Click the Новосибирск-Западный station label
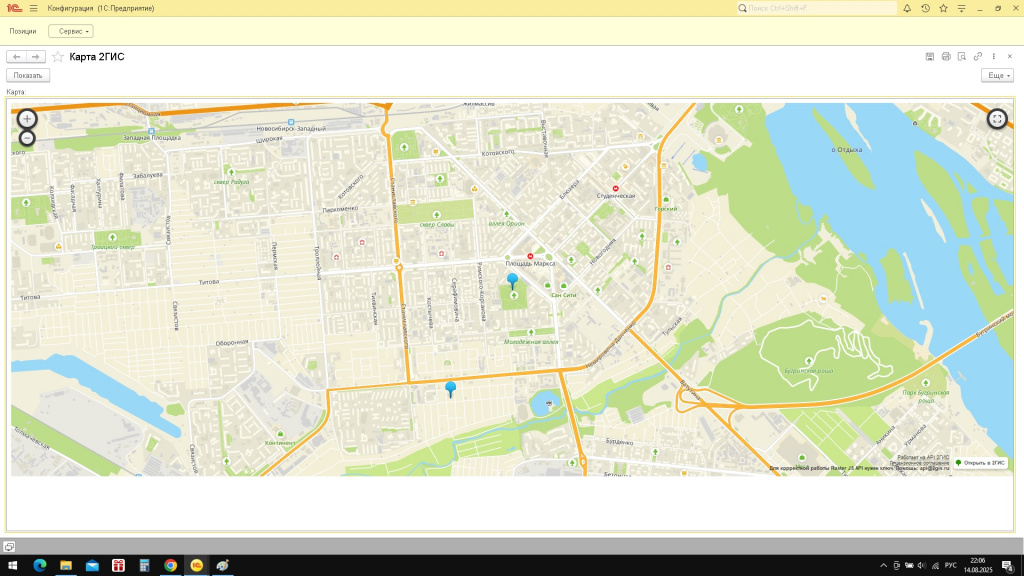 click(x=291, y=129)
